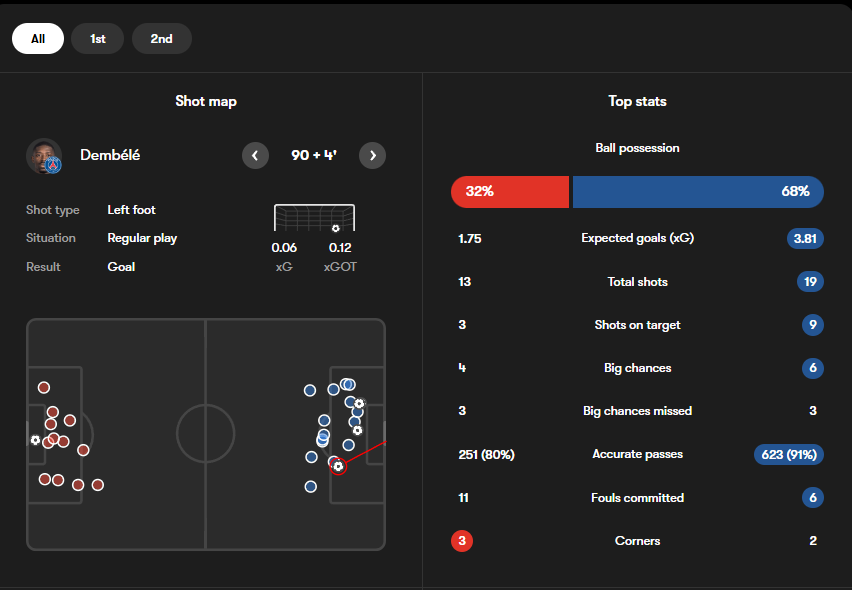Viewport: 852px width, 590px height.
Task: Click the ball icon inside the goal frame
Action: pos(335,228)
